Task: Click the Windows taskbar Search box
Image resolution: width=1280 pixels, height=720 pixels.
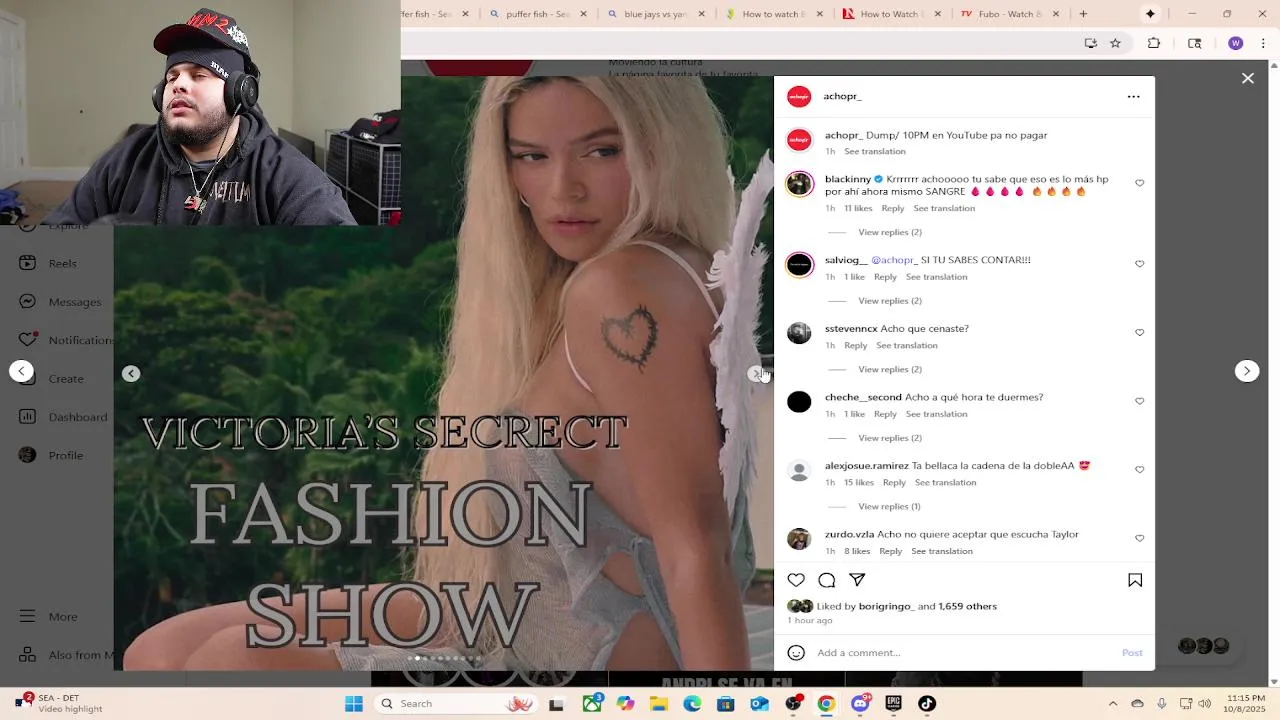Action: 455,704
